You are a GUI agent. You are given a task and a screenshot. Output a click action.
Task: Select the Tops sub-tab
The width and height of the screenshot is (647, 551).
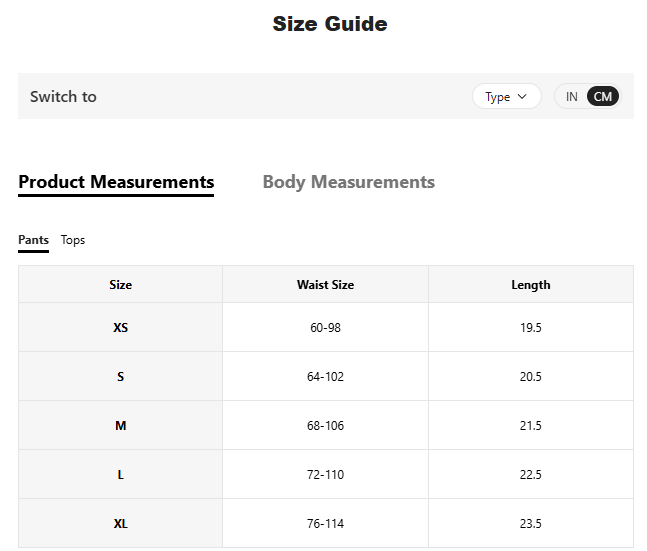click(73, 240)
